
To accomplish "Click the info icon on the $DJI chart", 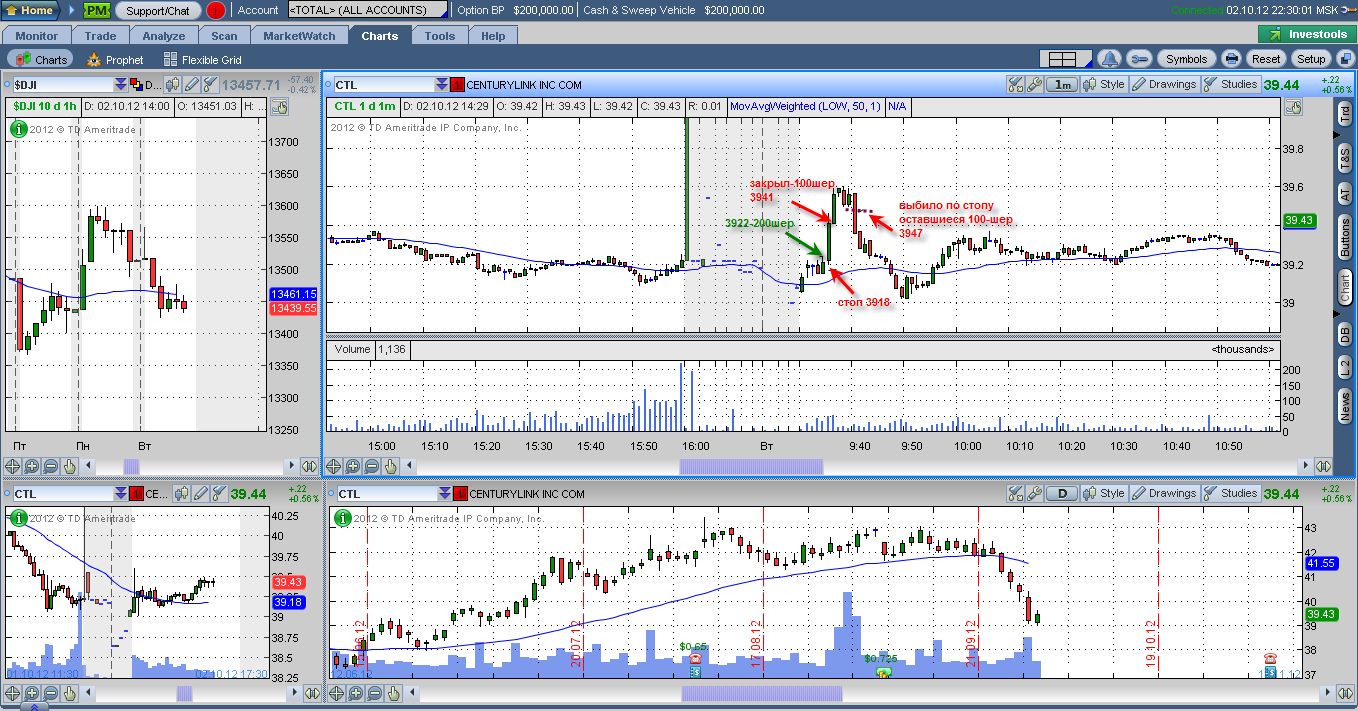I will pos(17,127).
